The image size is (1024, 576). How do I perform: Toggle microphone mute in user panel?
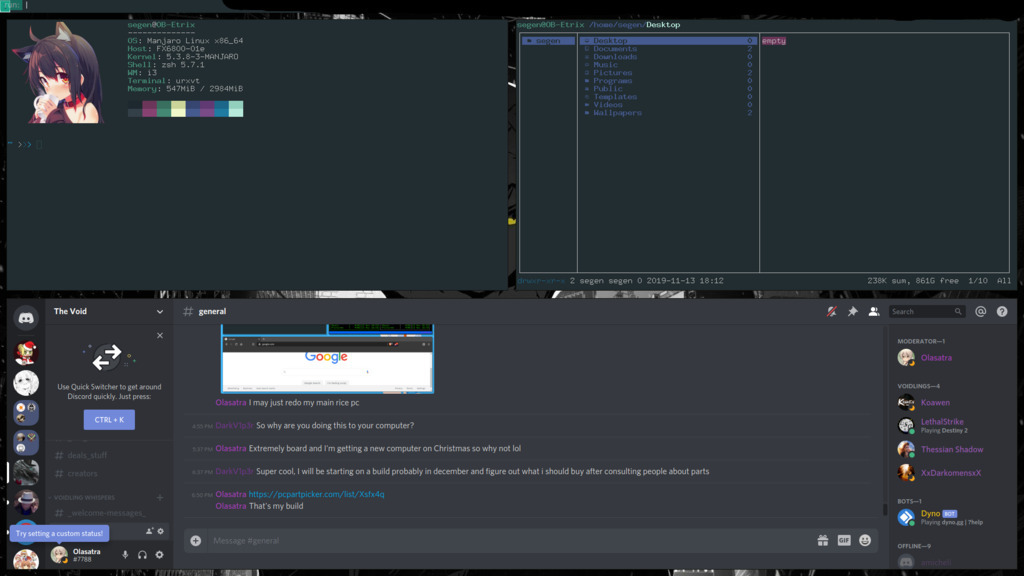tap(125, 555)
